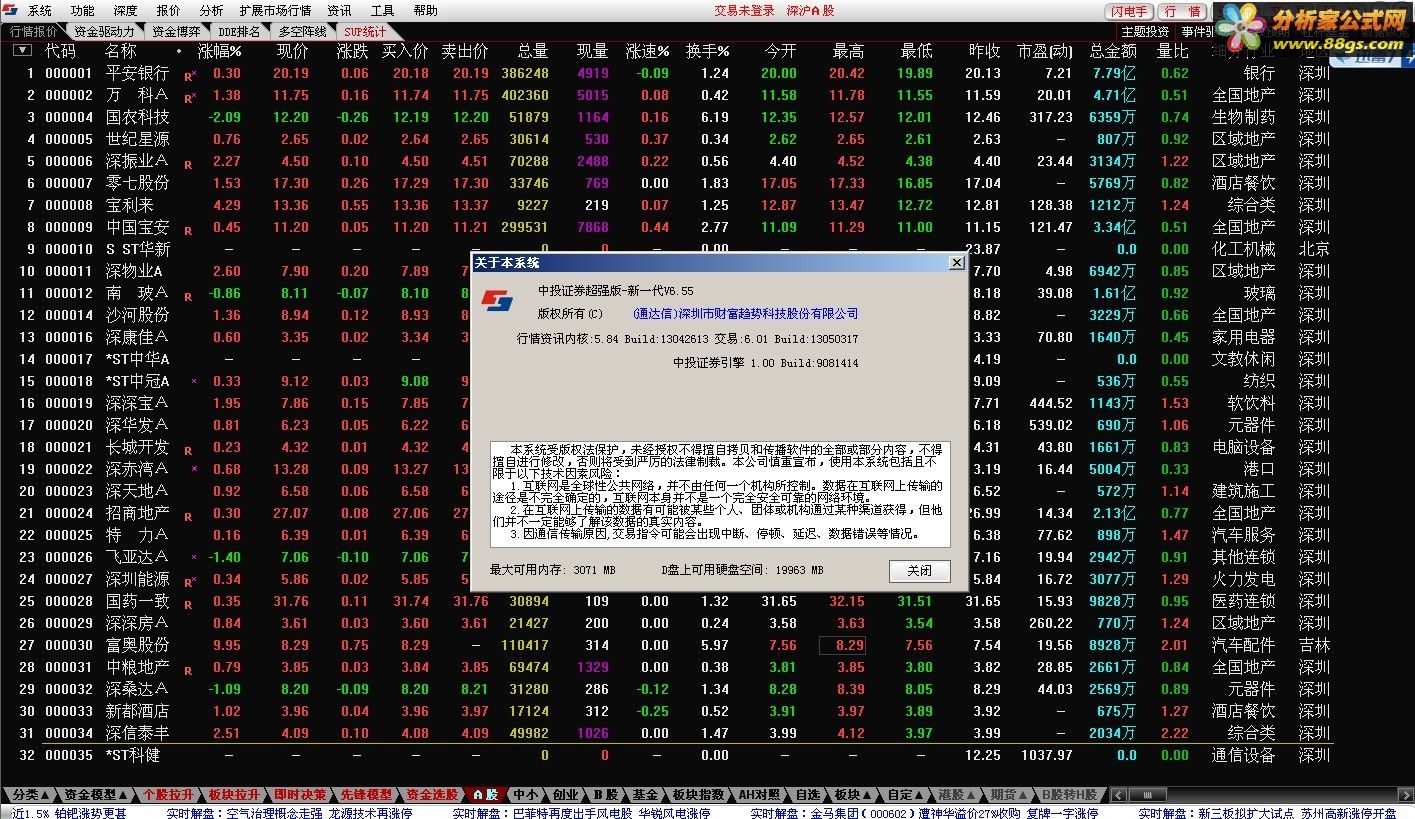This screenshot has width=1415, height=819.
Task: Sort by the 涨幅% column header
Action: 221,50
